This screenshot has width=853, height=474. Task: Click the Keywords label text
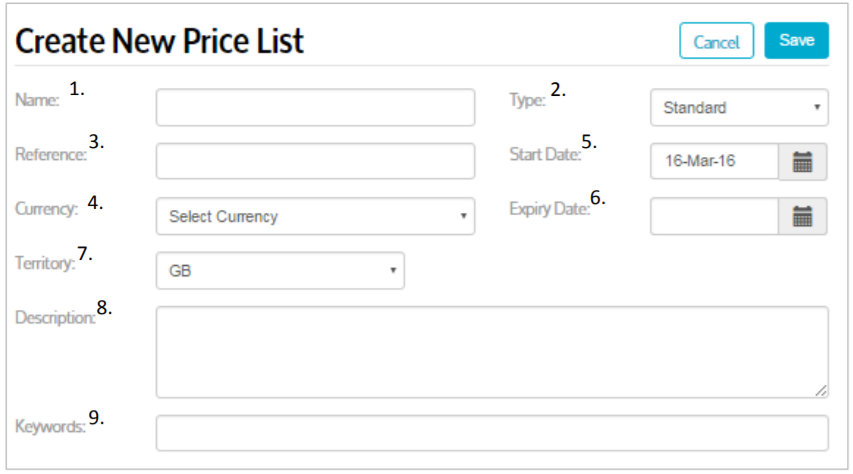50,426
